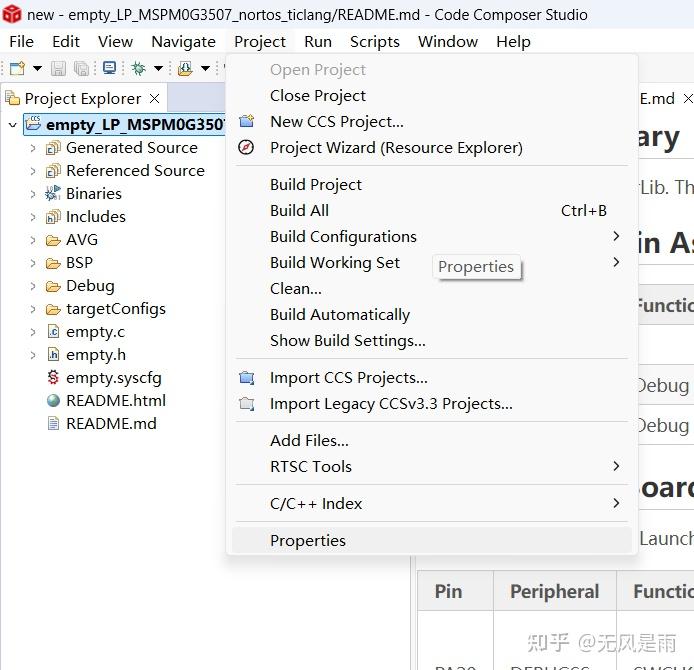Open the Window menu
The height and width of the screenshot is (670, 694).
point(447,42)
